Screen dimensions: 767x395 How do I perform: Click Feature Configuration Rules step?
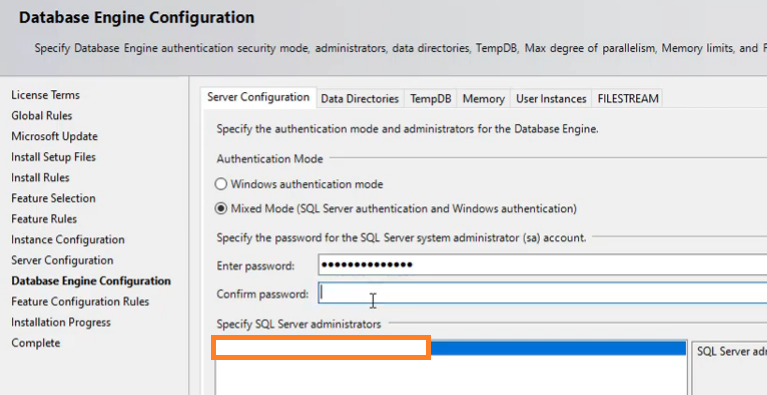pyautogui.click(x=80, y=302)
